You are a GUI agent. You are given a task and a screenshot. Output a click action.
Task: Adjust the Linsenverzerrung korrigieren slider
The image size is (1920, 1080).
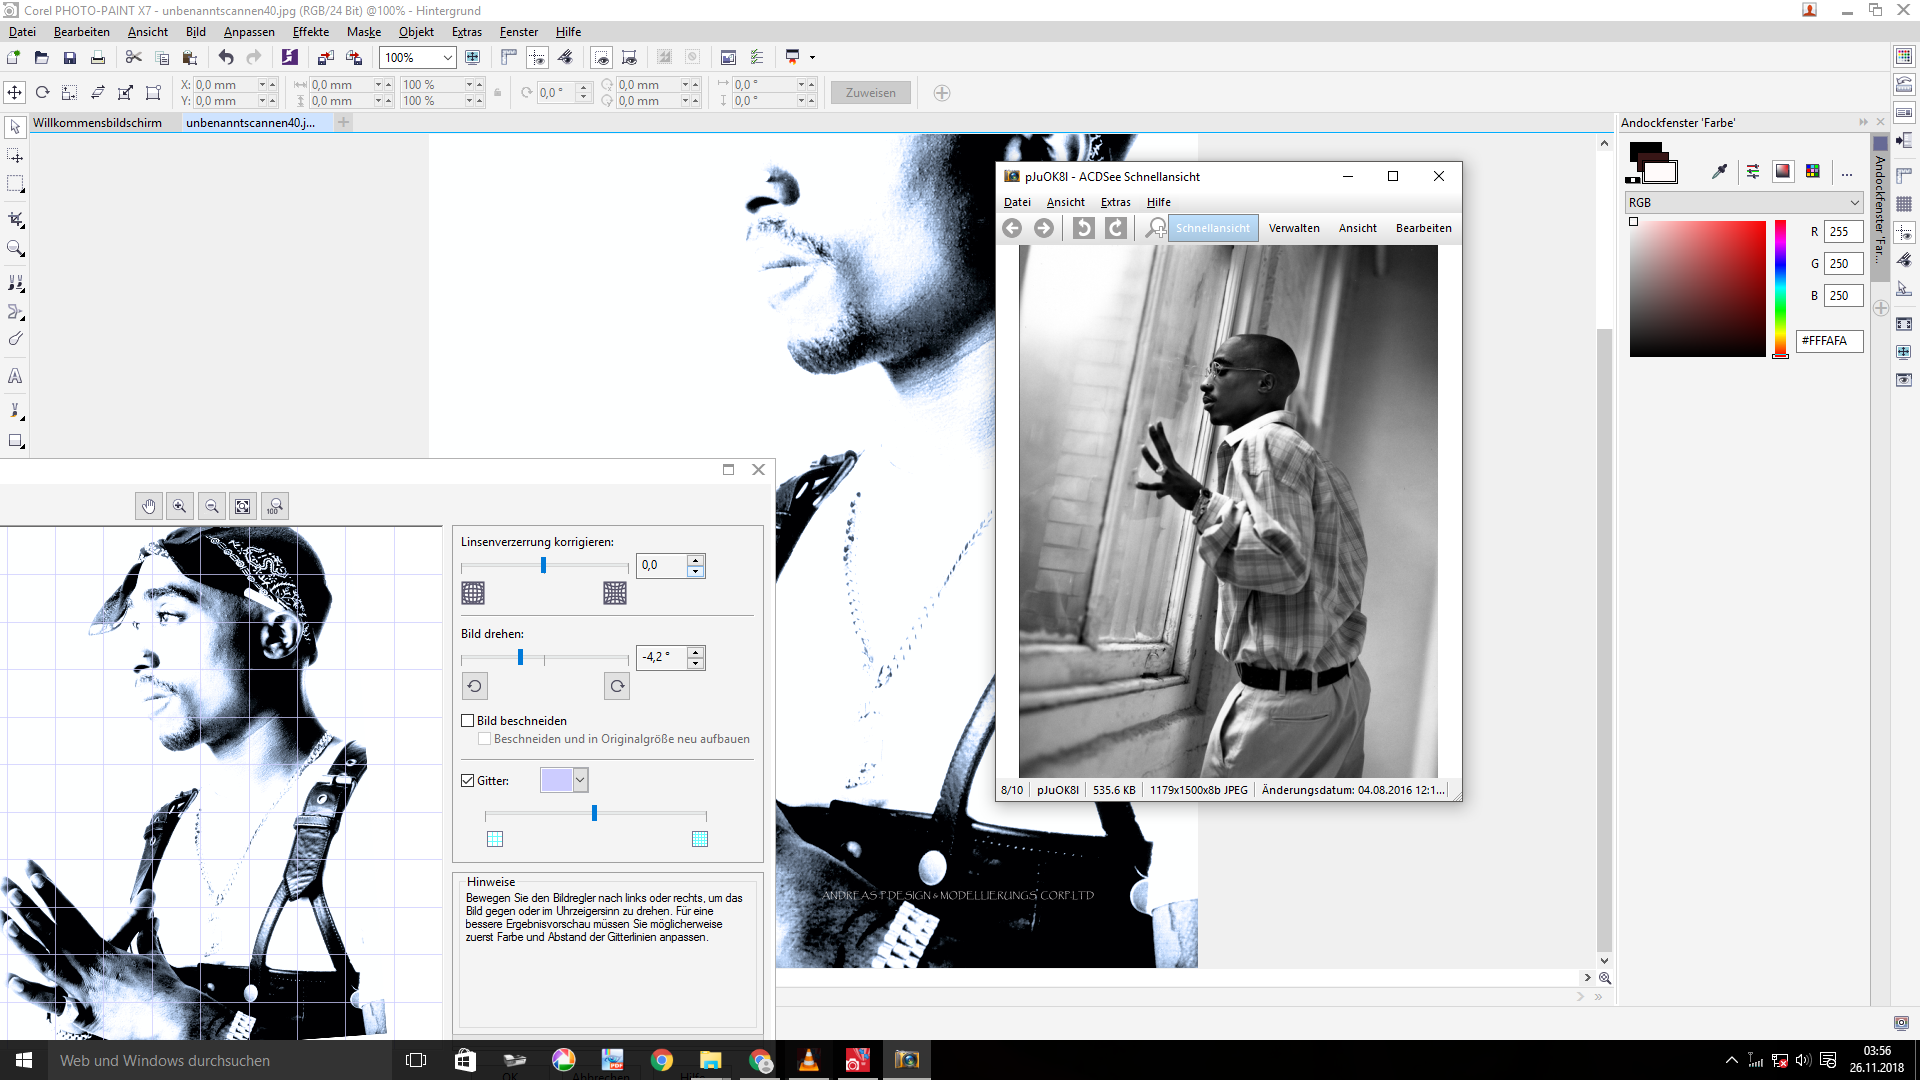pyautogui.click(x=545, y=566)
